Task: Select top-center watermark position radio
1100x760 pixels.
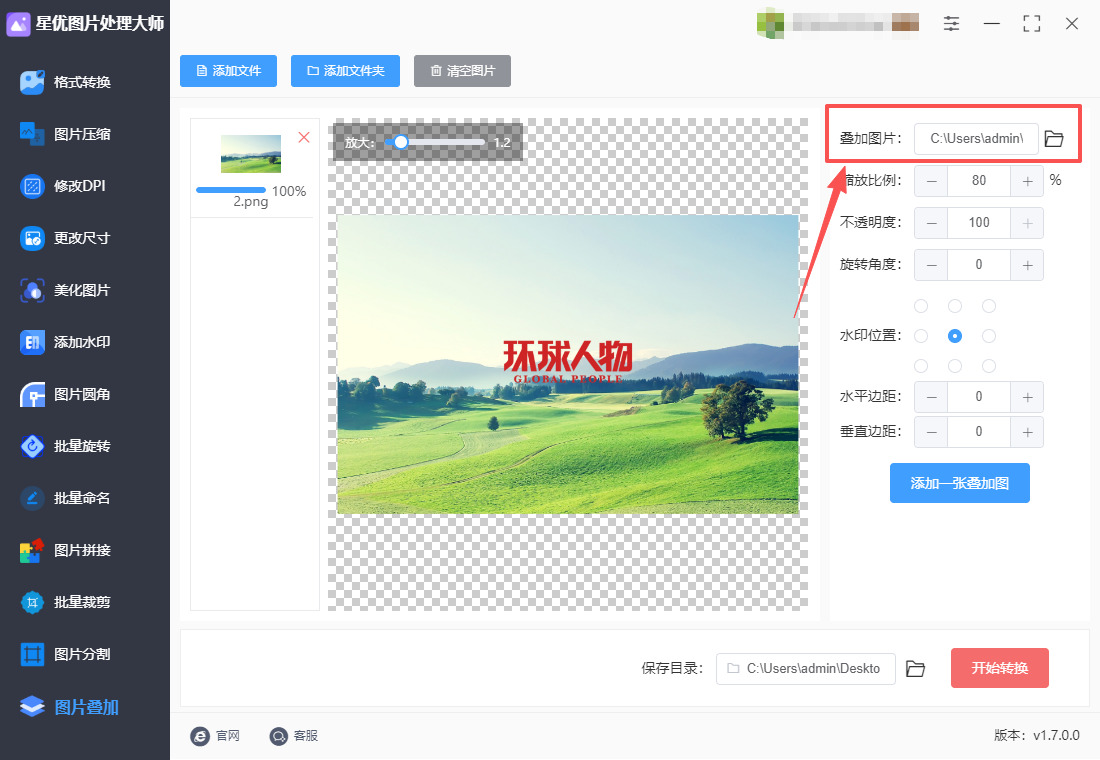Action: [955, 306]
